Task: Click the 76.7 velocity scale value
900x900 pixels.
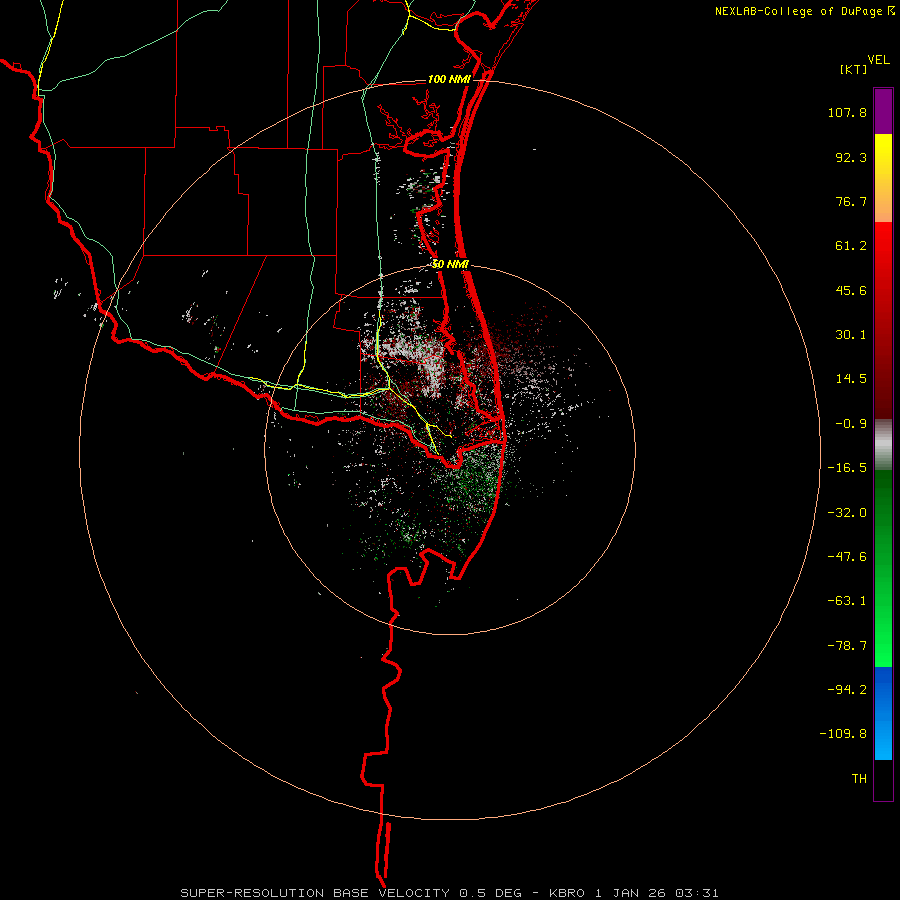Action: pyautogui.click(x=851, y=201)
